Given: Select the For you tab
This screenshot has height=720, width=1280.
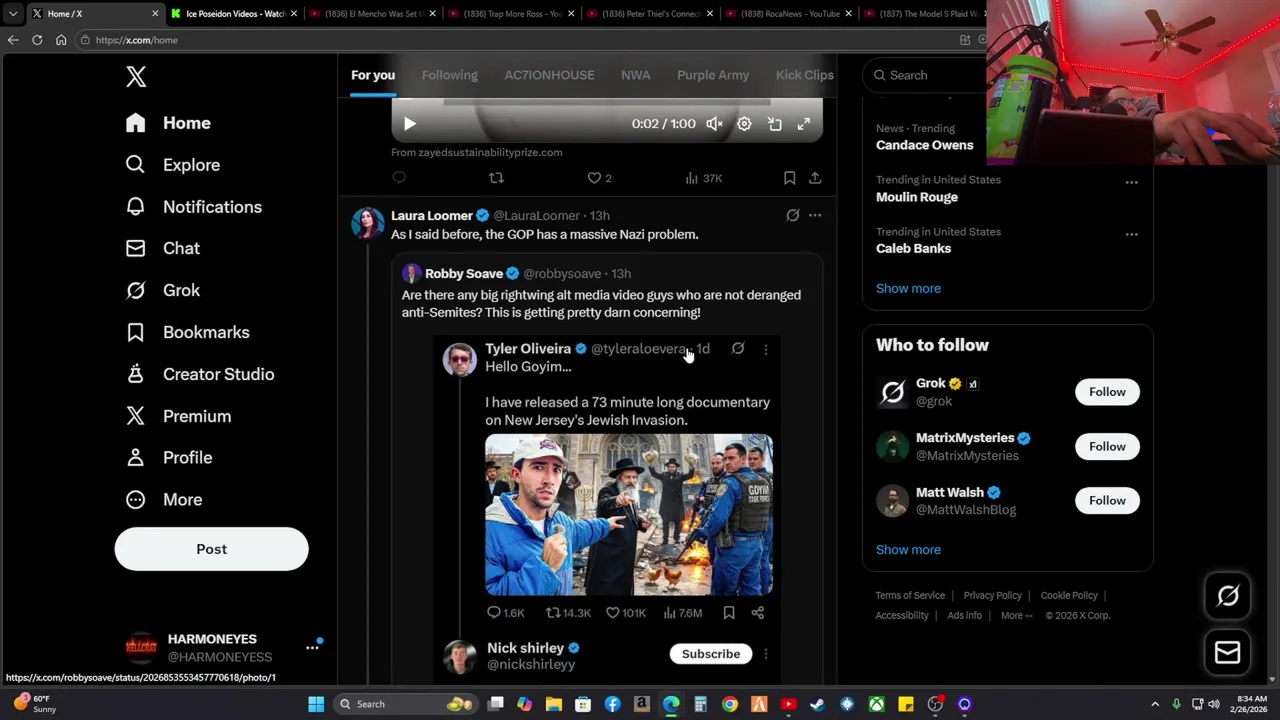Looking at the screenshot, I should 373,75.
